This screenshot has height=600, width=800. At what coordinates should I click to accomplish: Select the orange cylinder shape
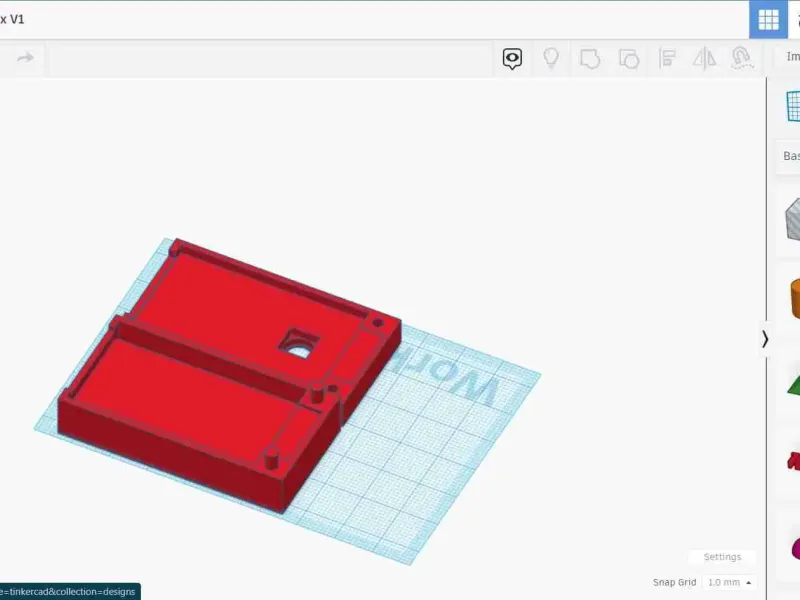795,298
